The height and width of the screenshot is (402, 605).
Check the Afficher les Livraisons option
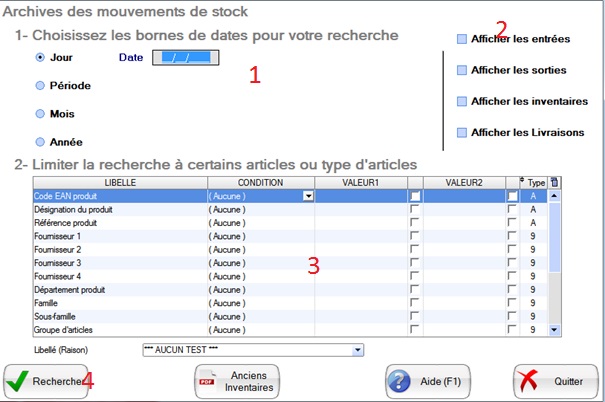click(x=461, y=132)
